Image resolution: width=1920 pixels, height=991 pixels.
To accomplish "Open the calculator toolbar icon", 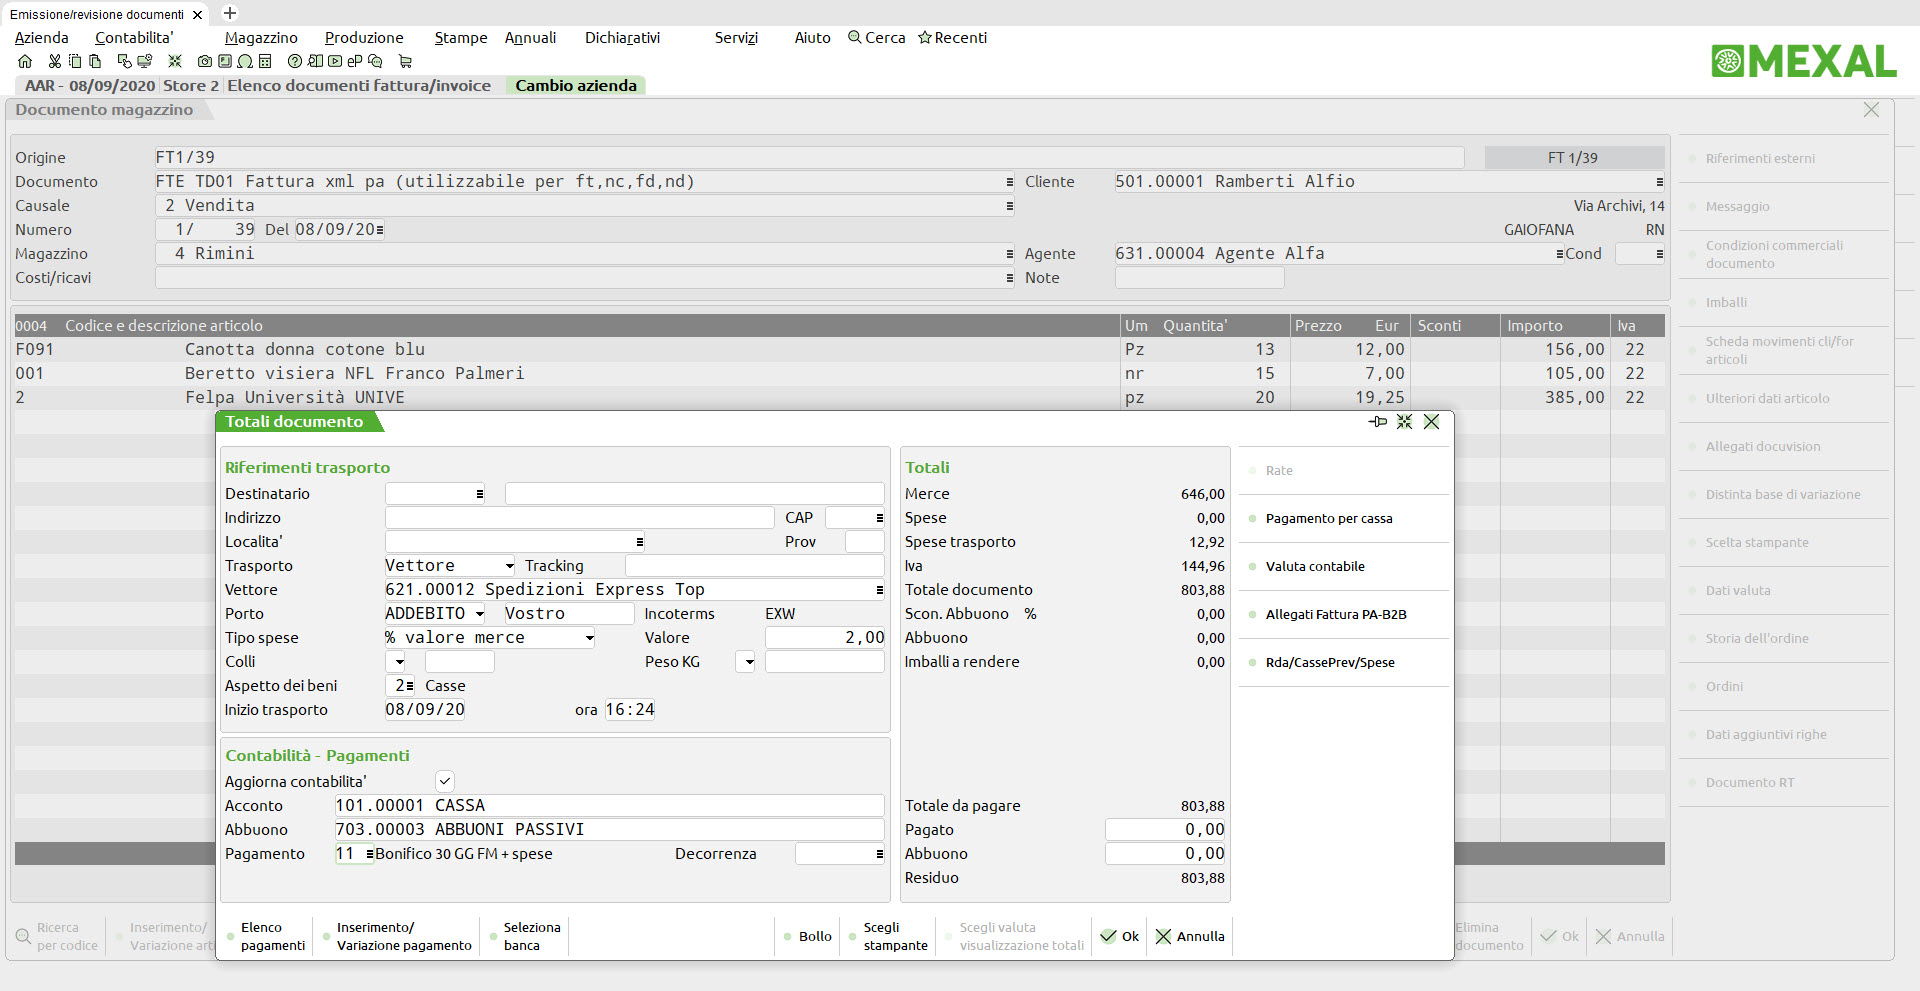I will [x=265, y=61].
